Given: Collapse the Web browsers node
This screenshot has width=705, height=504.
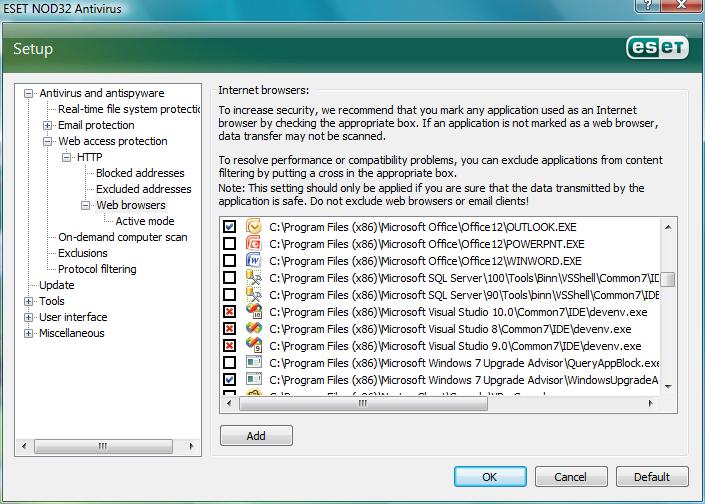Looking at the screenshot, I should pos(85,205).
